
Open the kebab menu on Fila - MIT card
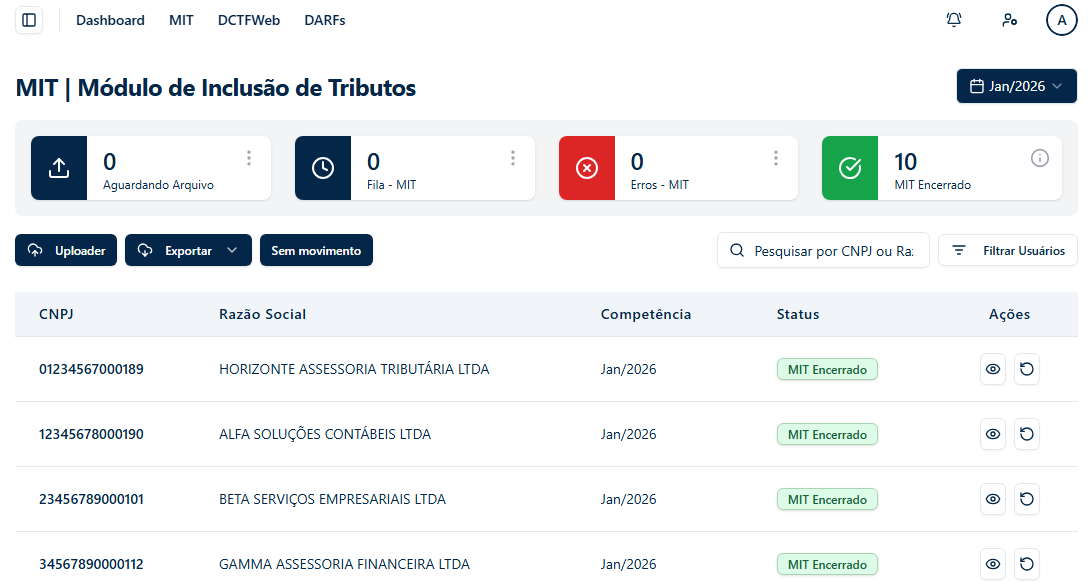[x=512, y=157]
